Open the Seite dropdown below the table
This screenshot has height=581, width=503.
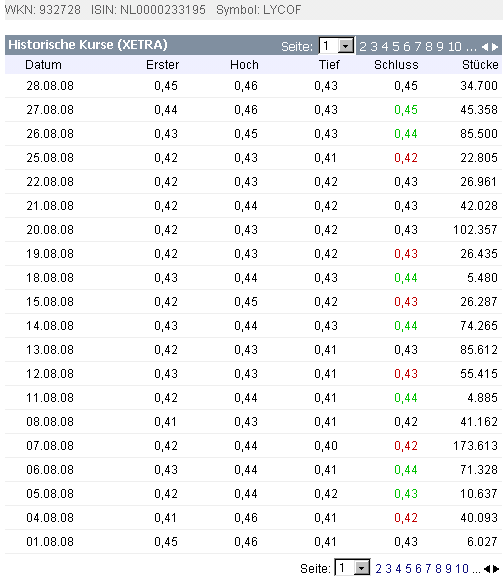point(352,568)
